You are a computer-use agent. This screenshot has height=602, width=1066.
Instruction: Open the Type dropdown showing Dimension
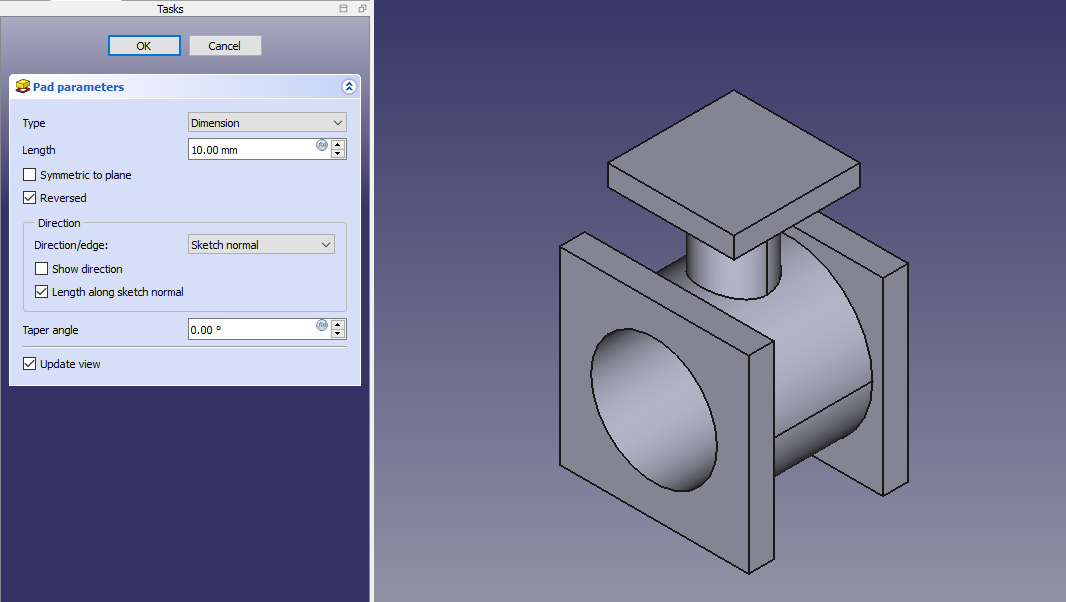point(267,123)
